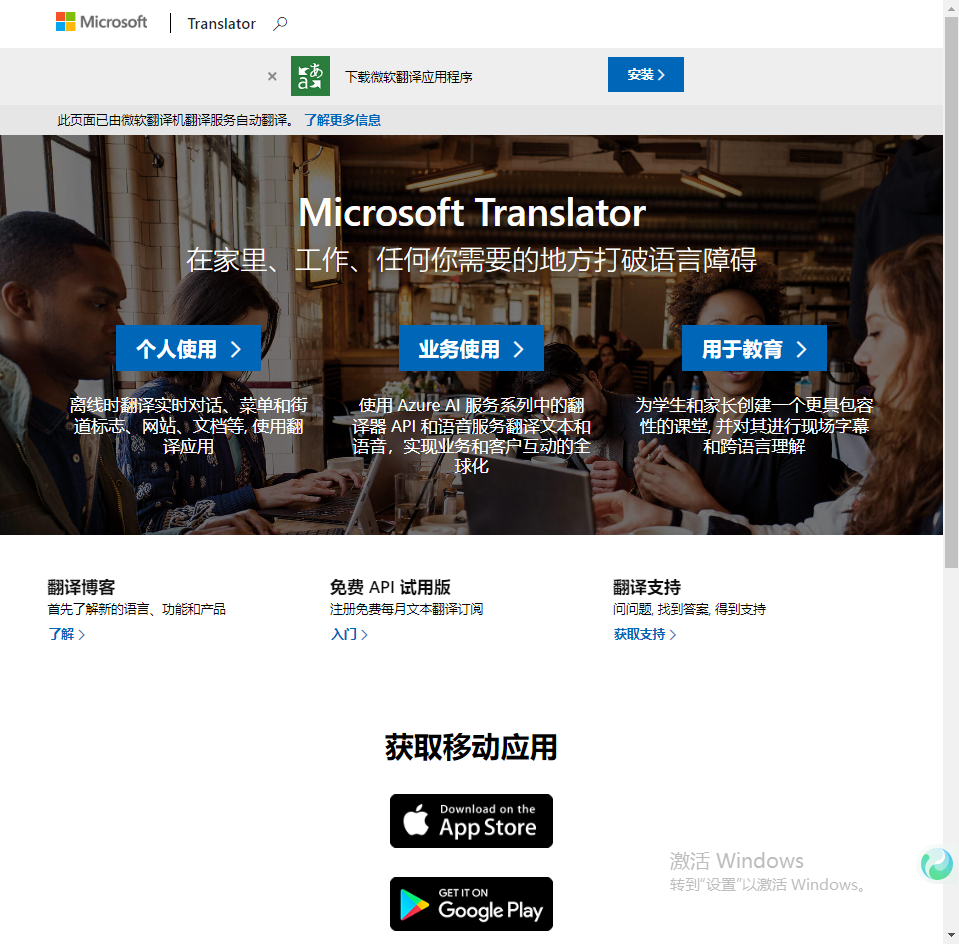Click the vertical scrollbar thumb

coord(951,292)
